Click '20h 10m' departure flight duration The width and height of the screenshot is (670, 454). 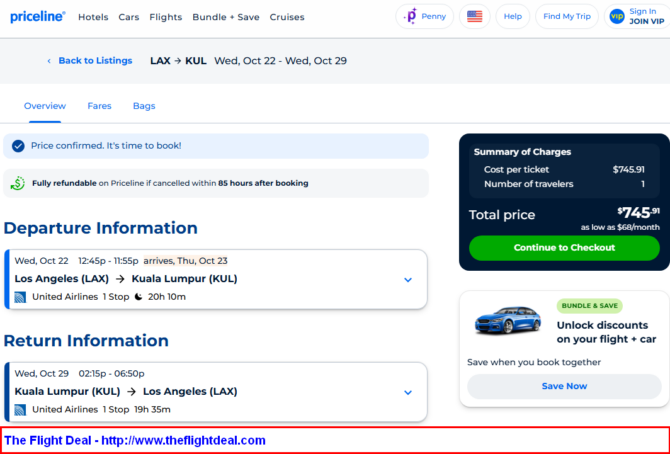[x=167, y=297]
